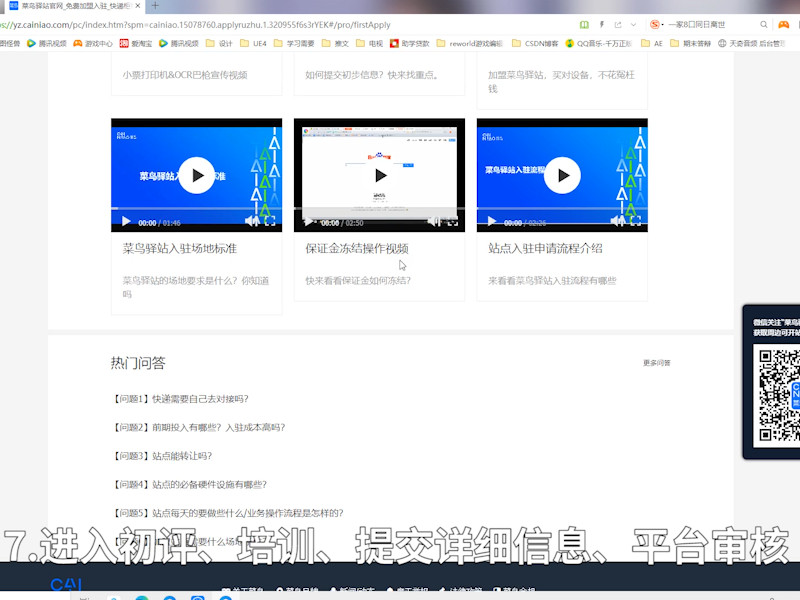Click text 加盟菜鸟驿站,买对设备

point(561,82)
